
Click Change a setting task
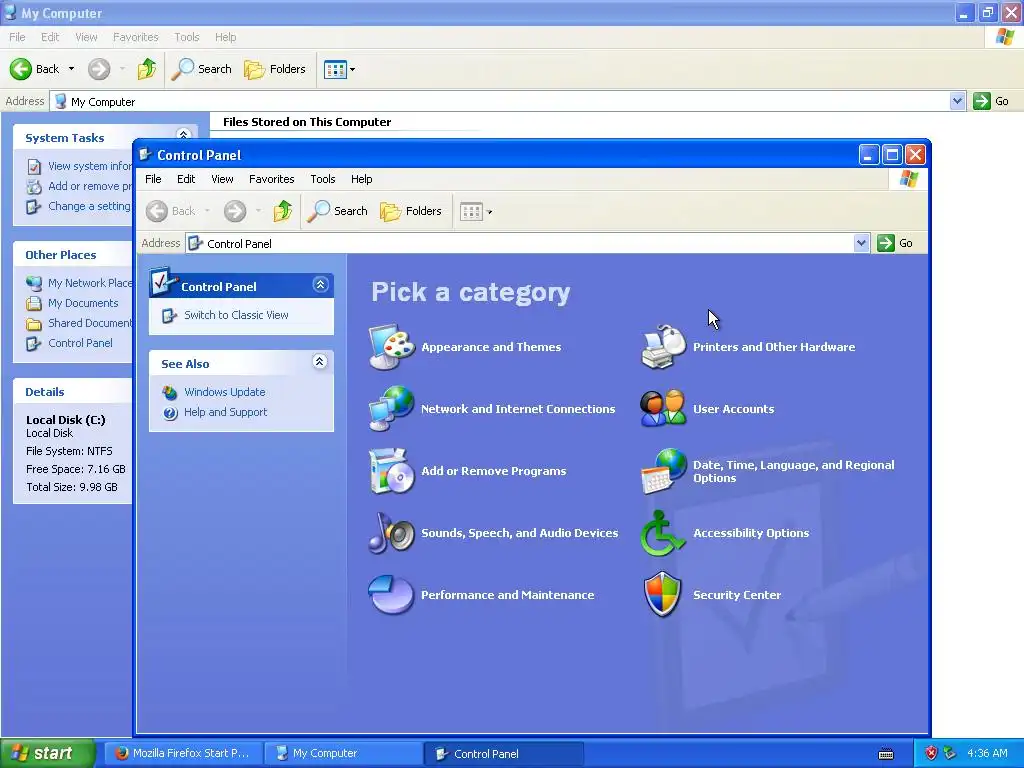coord(90,206)
